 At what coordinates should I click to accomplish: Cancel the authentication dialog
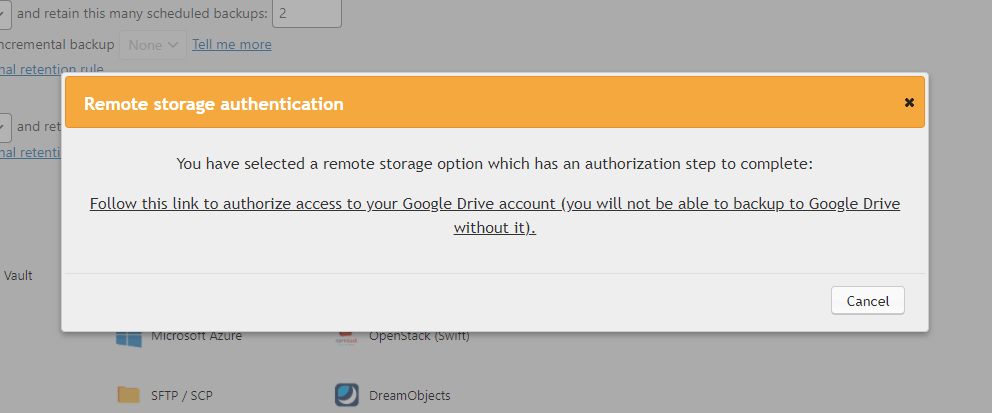pos(867,301)
